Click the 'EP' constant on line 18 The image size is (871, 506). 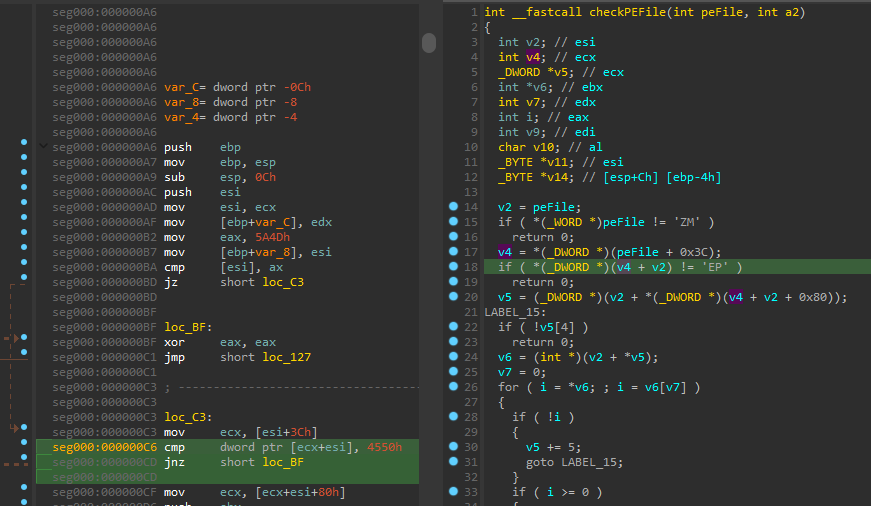714,267
